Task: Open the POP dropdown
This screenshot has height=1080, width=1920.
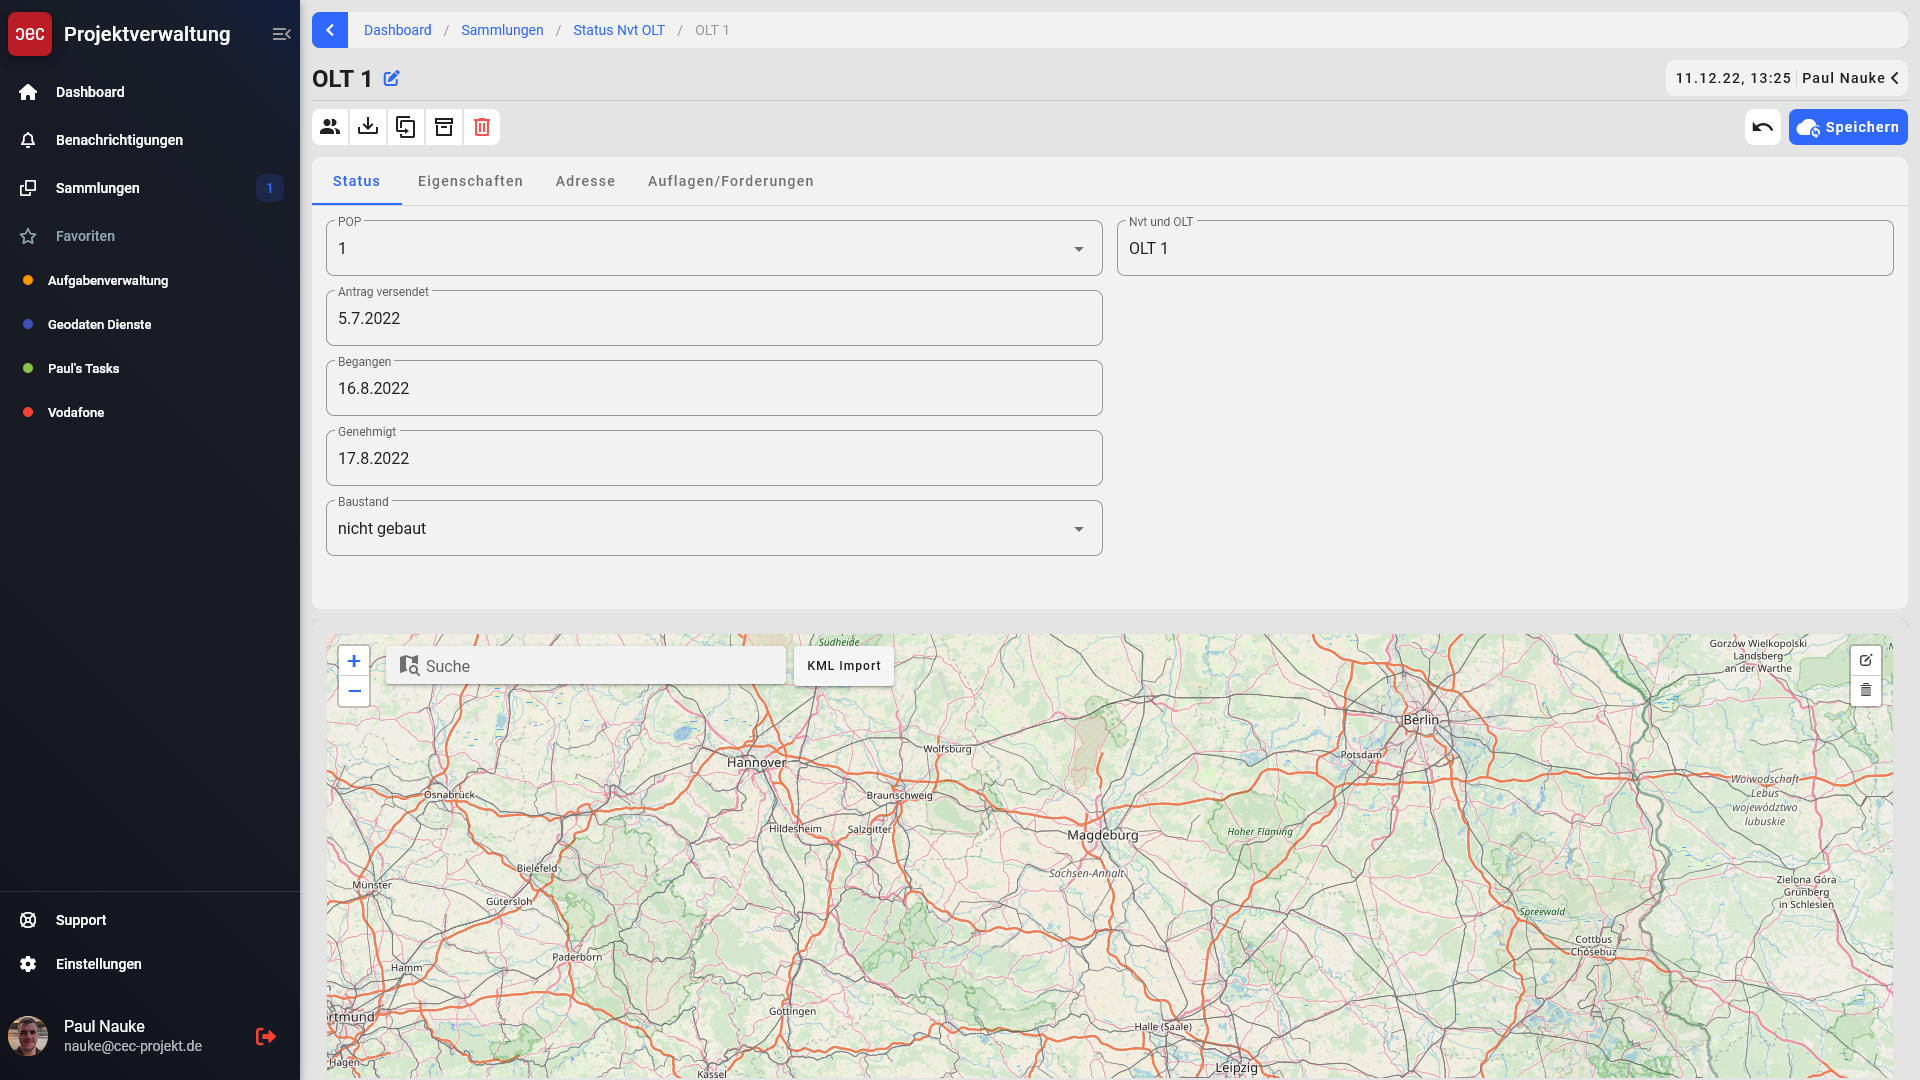Action: tap(1078, 248)
